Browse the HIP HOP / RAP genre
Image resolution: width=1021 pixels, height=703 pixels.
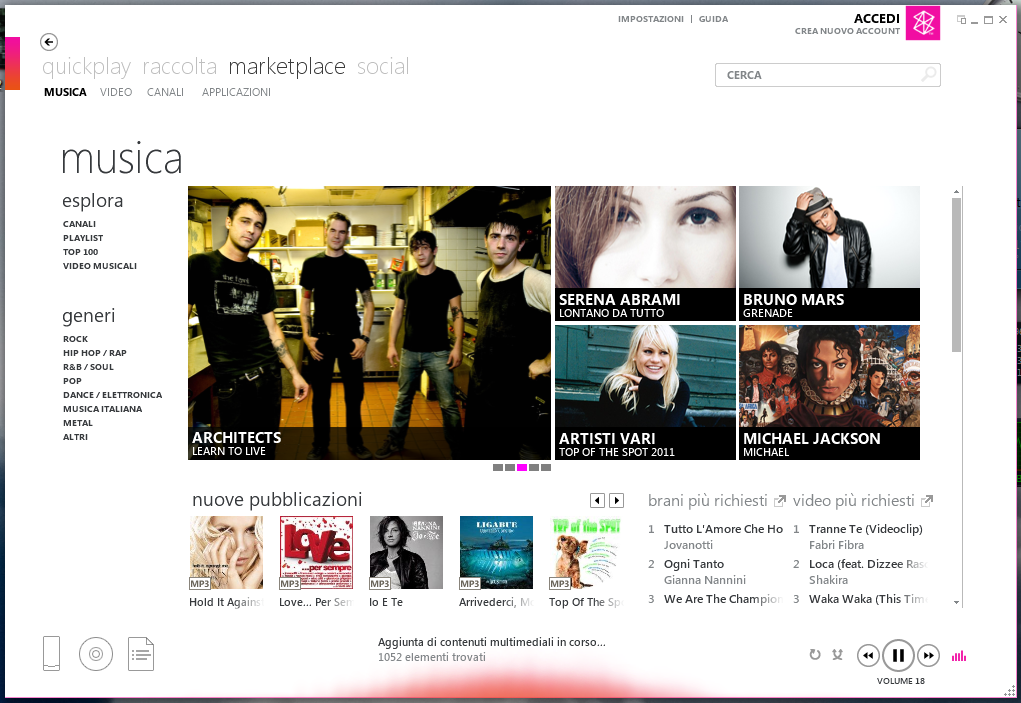click(x=94, y=353)
